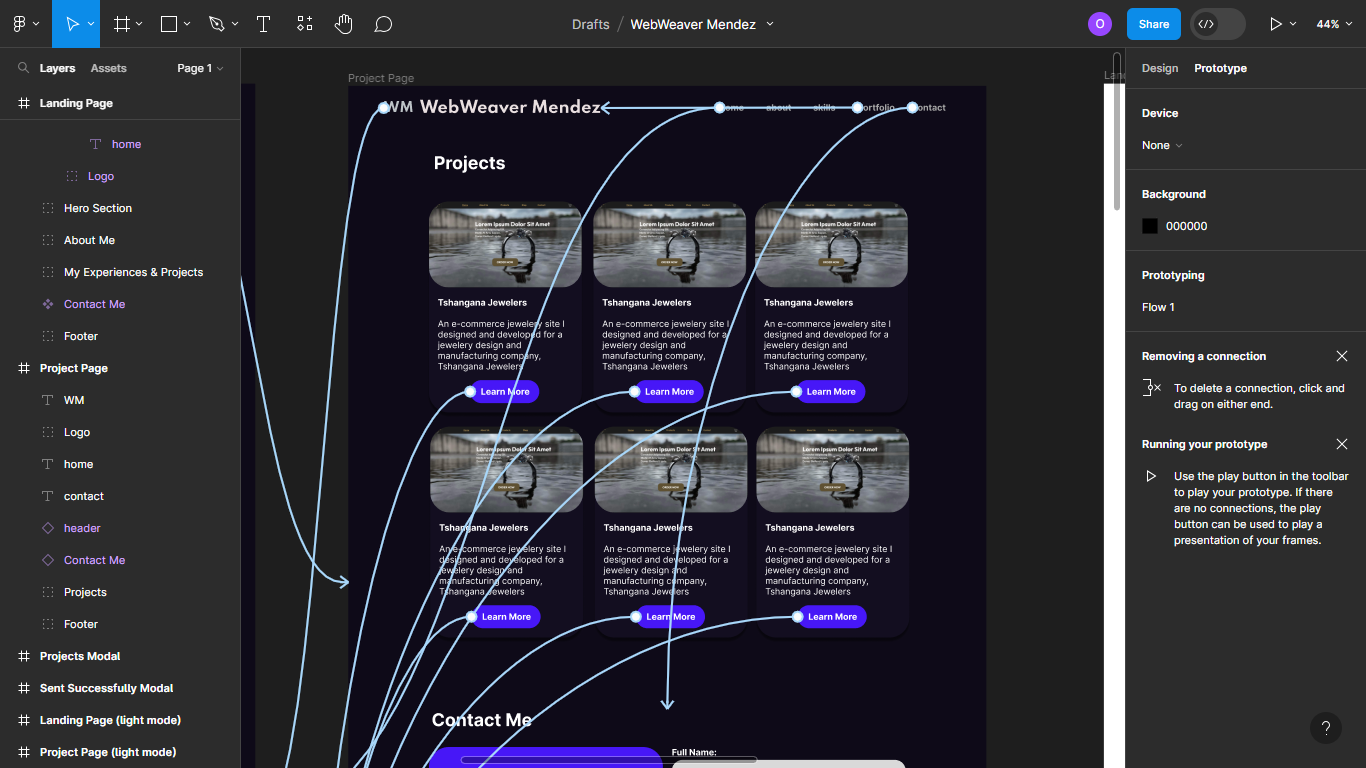Select the Text tool
1366x768 pixels.
264,24
